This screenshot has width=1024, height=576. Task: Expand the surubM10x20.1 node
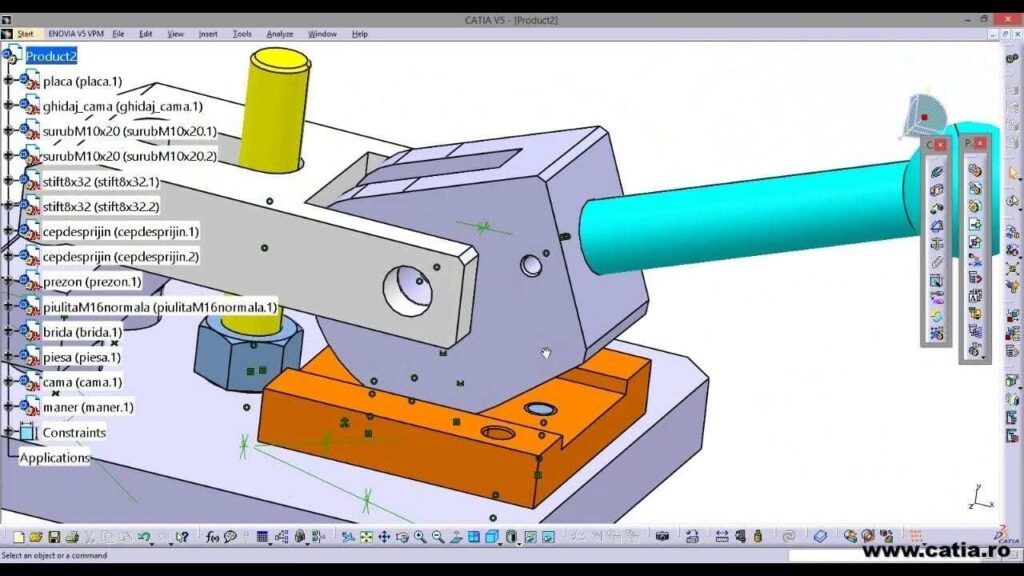8,131
